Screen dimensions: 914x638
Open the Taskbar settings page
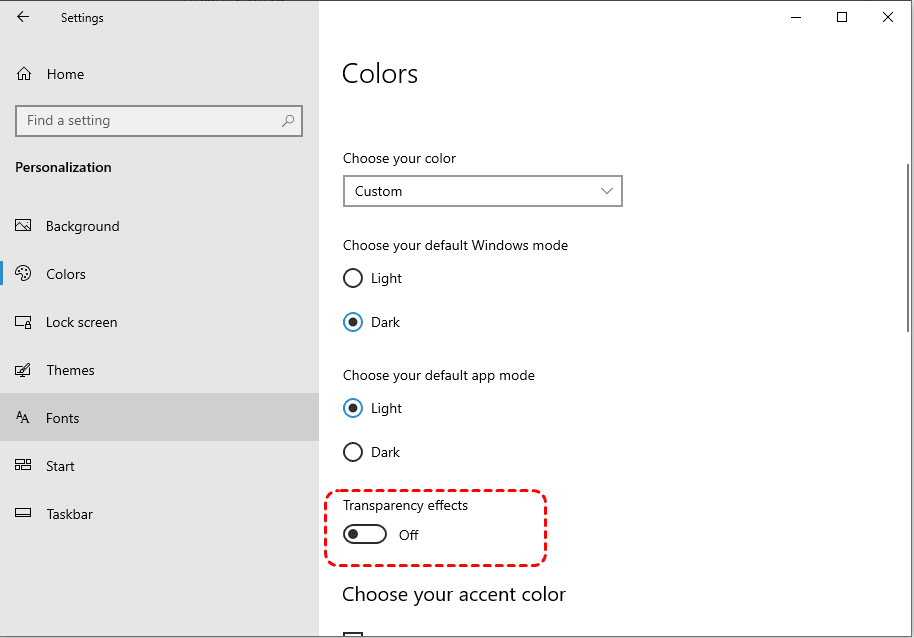click(69, 514)
